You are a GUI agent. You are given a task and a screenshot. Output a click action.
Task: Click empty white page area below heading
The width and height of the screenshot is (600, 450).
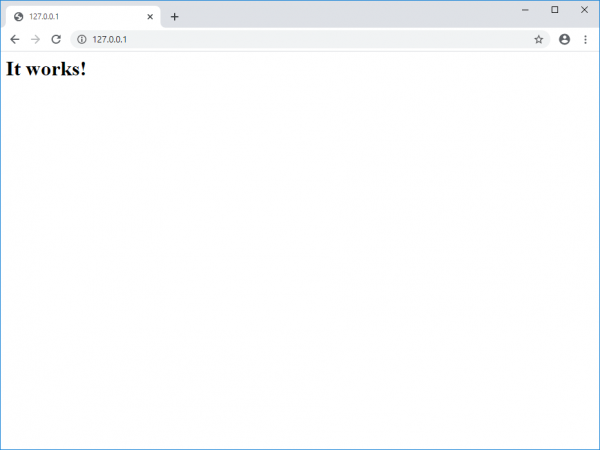(x=300, y=260)
